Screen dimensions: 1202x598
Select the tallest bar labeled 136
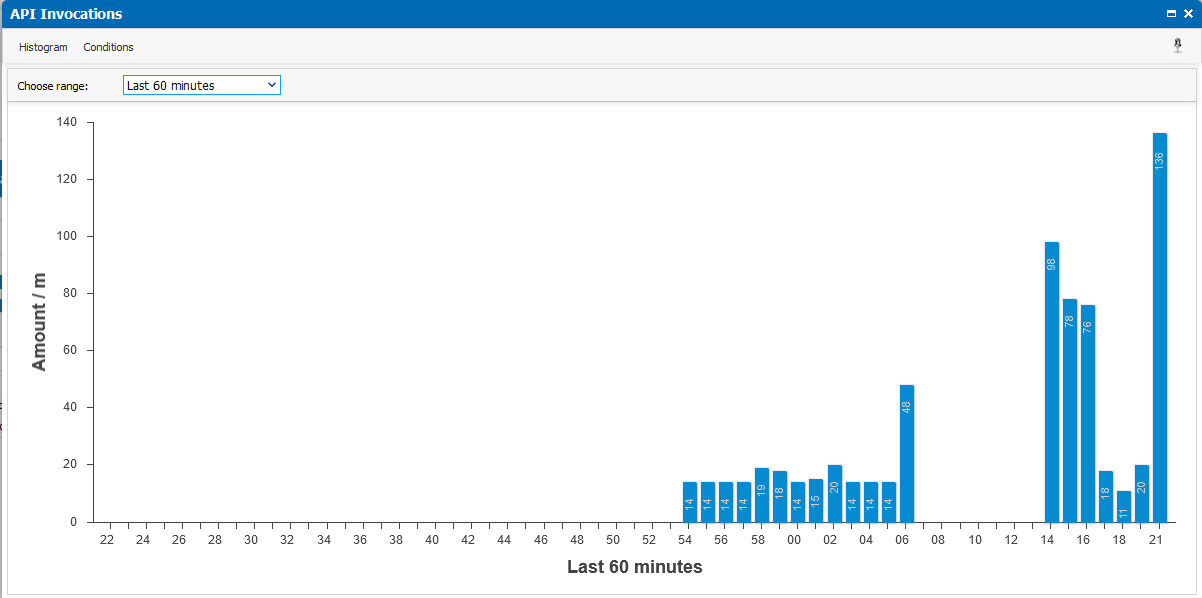point(1160,330)
